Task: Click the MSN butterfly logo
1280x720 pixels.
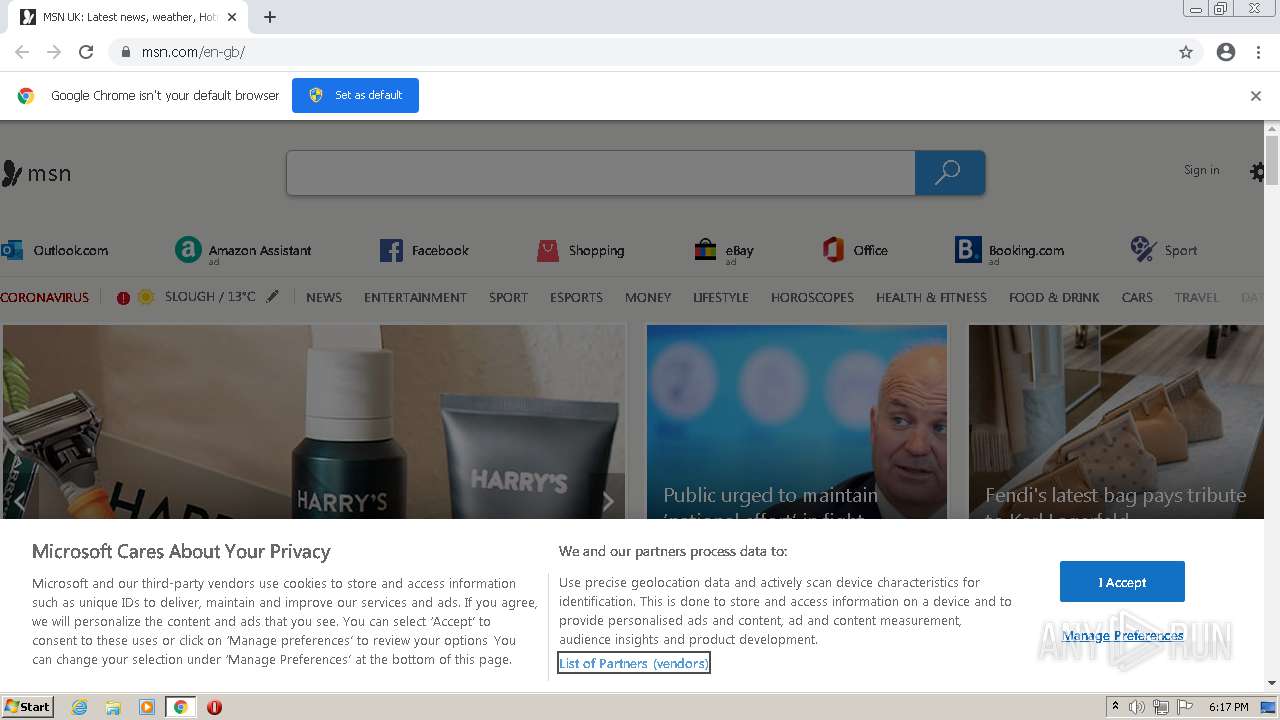Action: click(x=12, y=173)
